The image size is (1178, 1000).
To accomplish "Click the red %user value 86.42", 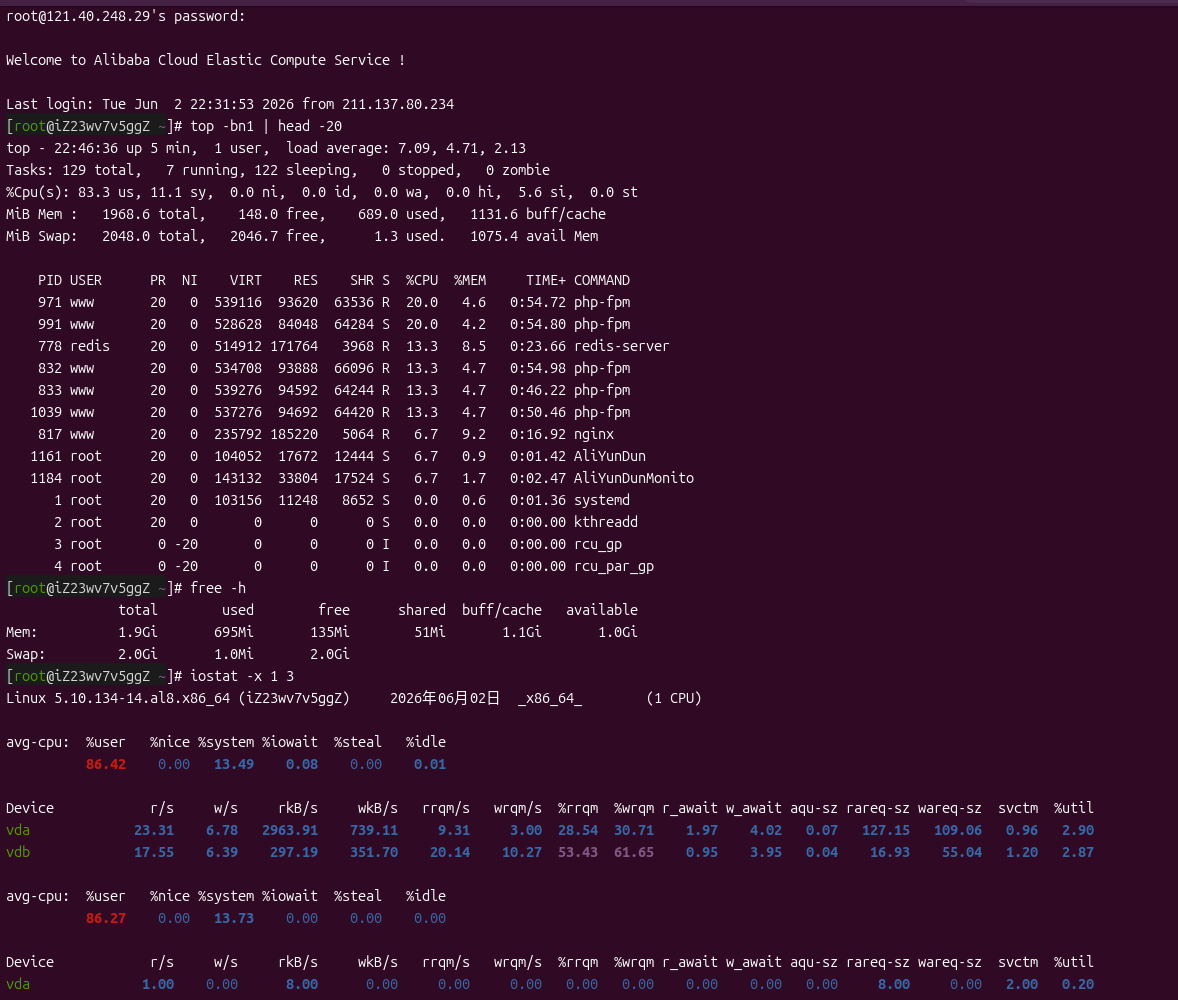I will coord(106,764).
